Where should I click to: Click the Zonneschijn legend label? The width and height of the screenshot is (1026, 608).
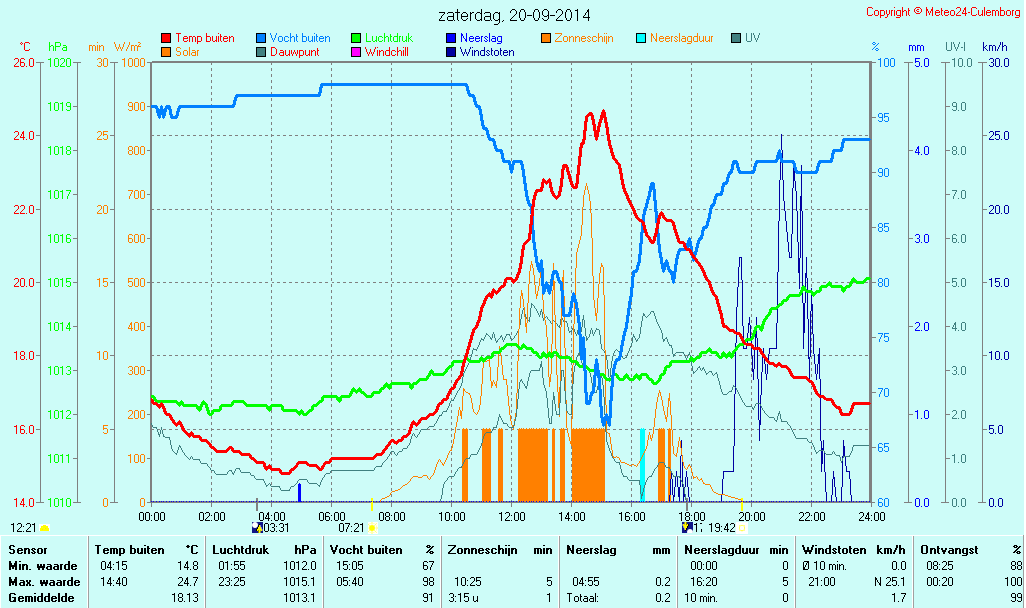[584, 38]
